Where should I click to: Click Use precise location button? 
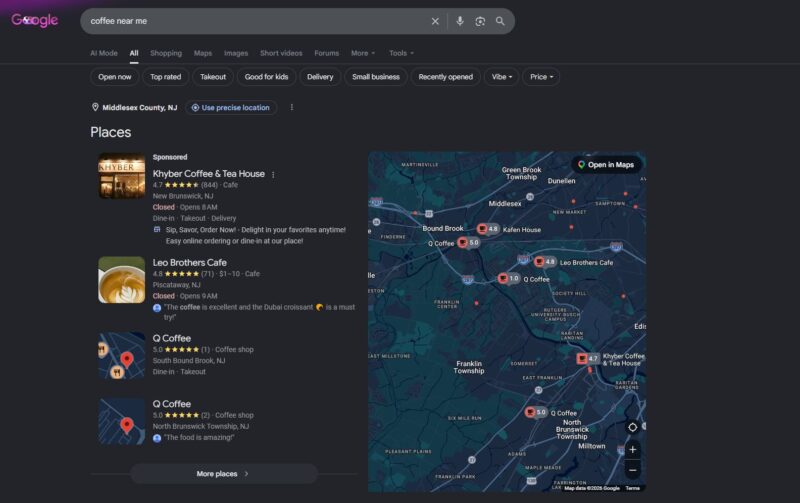(x=231, y=108)
